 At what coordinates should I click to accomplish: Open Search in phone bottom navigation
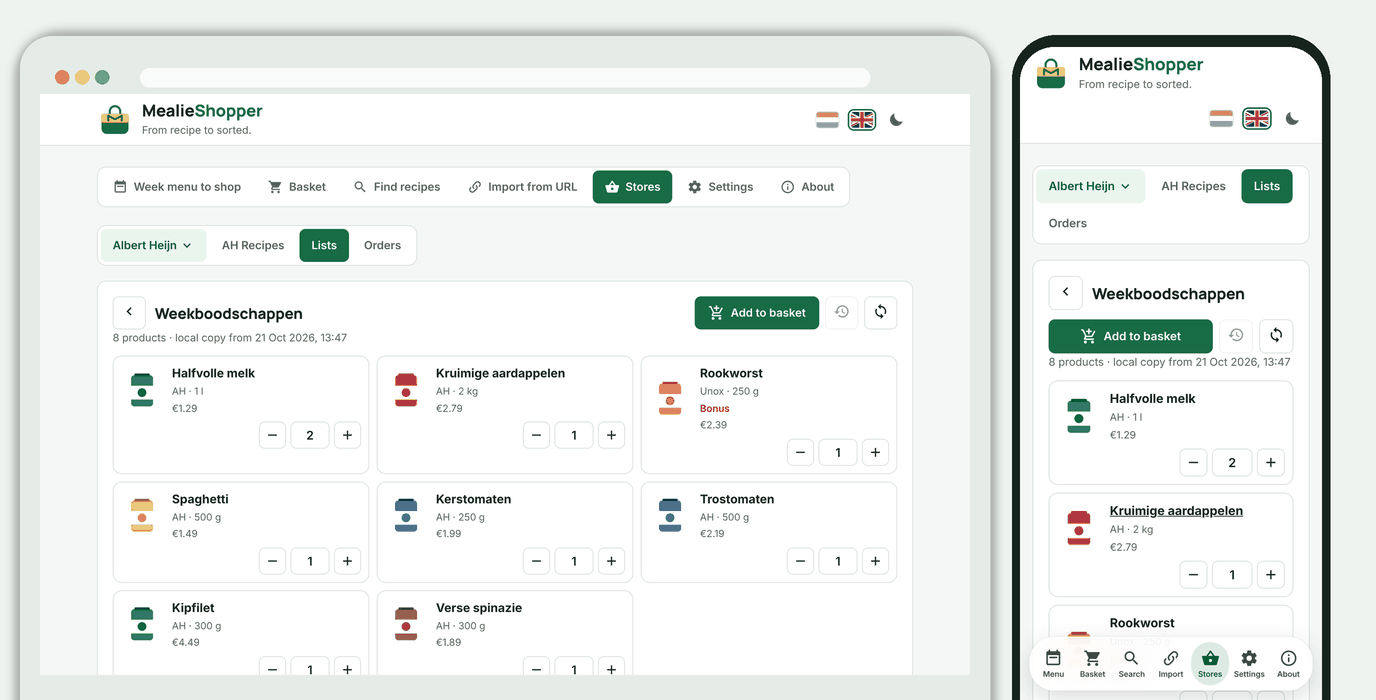[x=1131, y=664]
